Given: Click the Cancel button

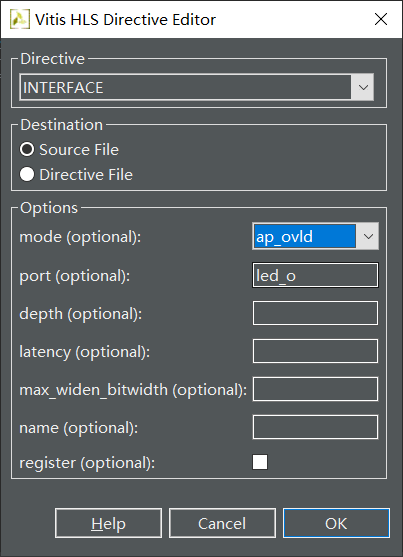Looking at the screenshot, I should [x=222, y=523].
